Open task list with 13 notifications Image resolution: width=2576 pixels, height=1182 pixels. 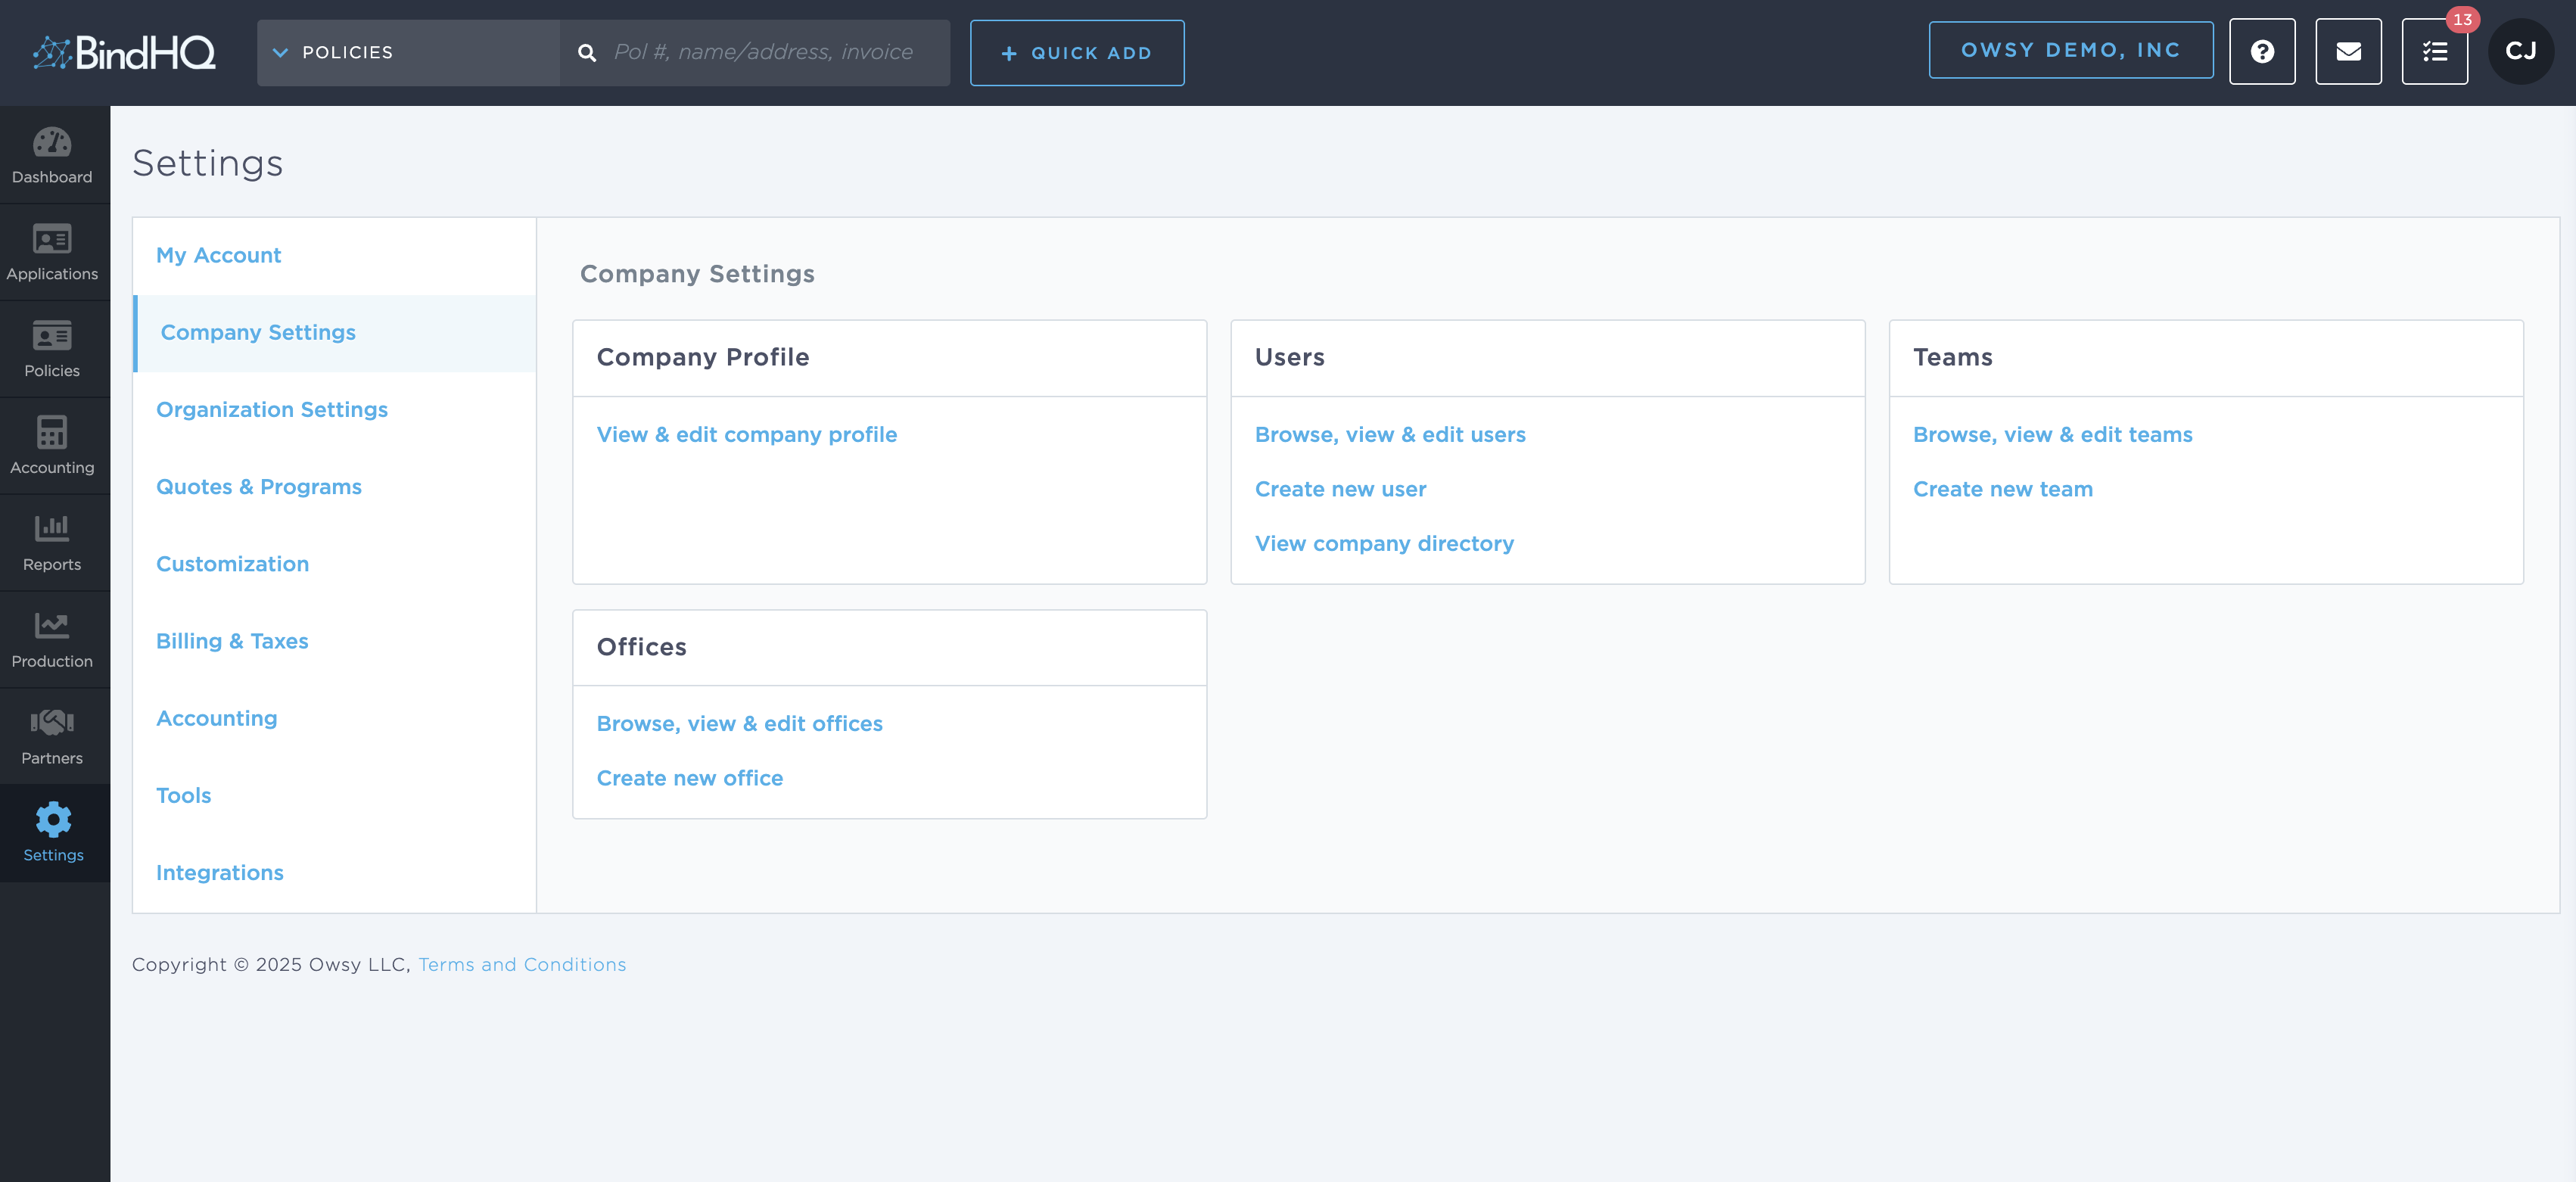click(x=2434, y=52)
